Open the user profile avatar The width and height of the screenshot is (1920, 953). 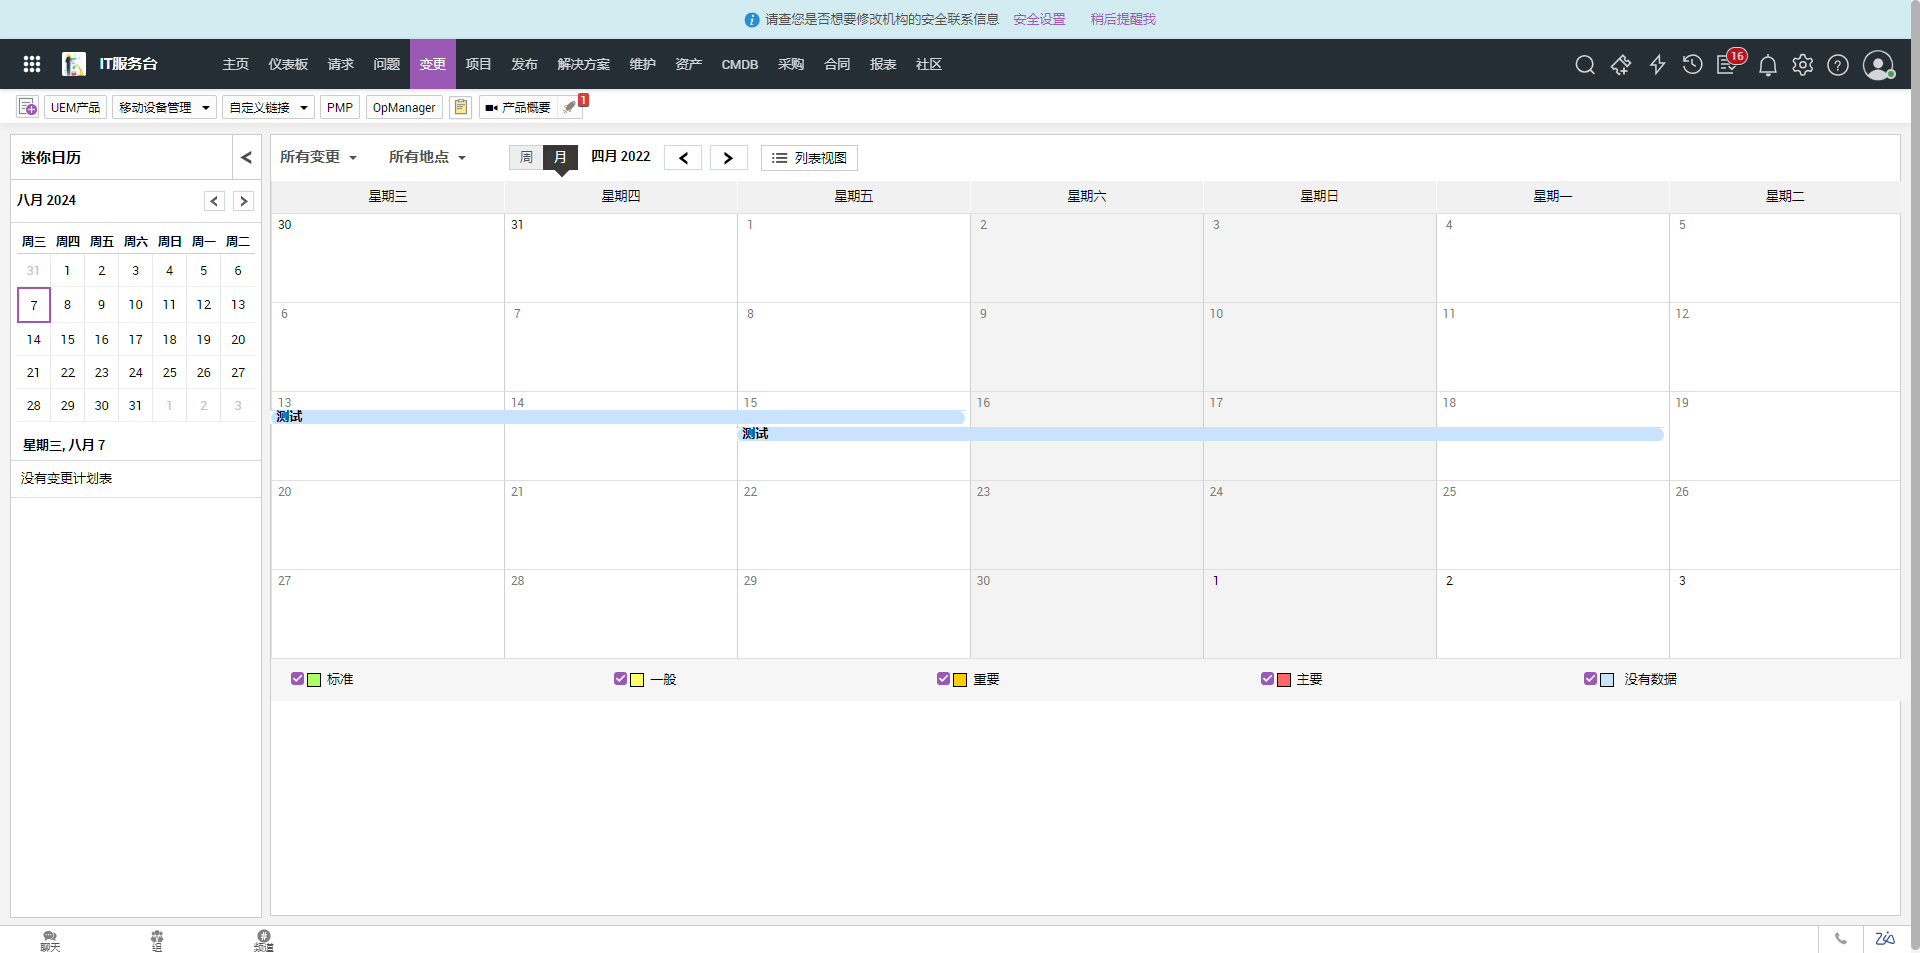tap(1878, 65)
